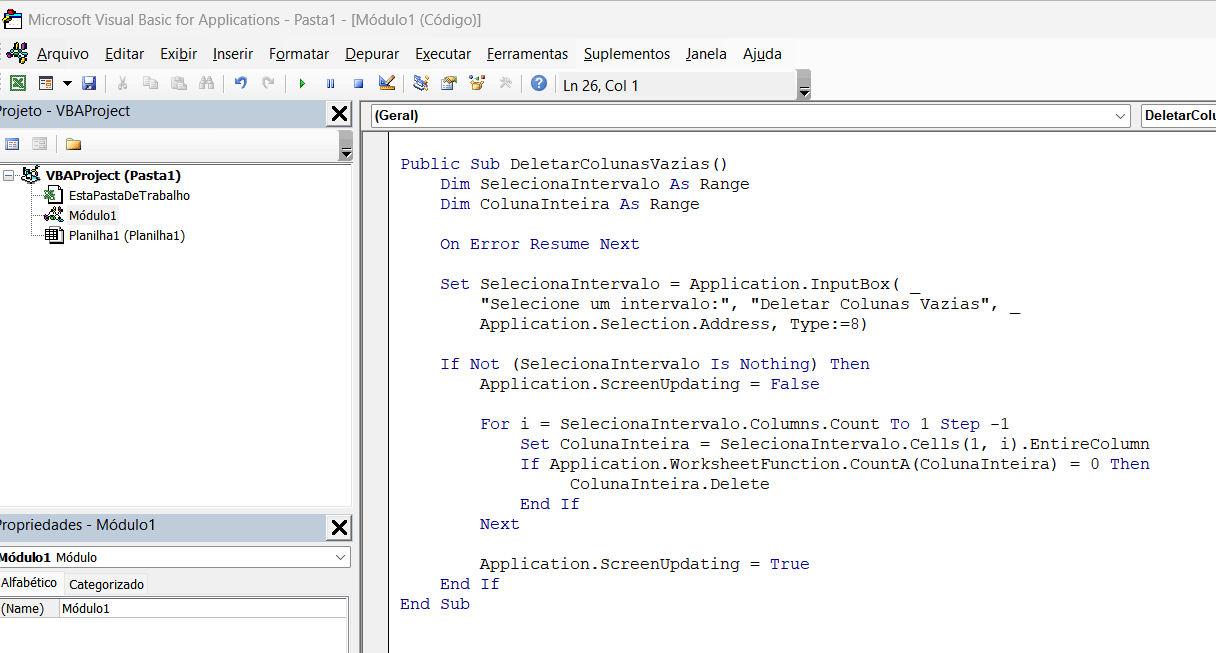
Task: Open the (Geral) object dropdown
Action: click(x=1120, y=116)
